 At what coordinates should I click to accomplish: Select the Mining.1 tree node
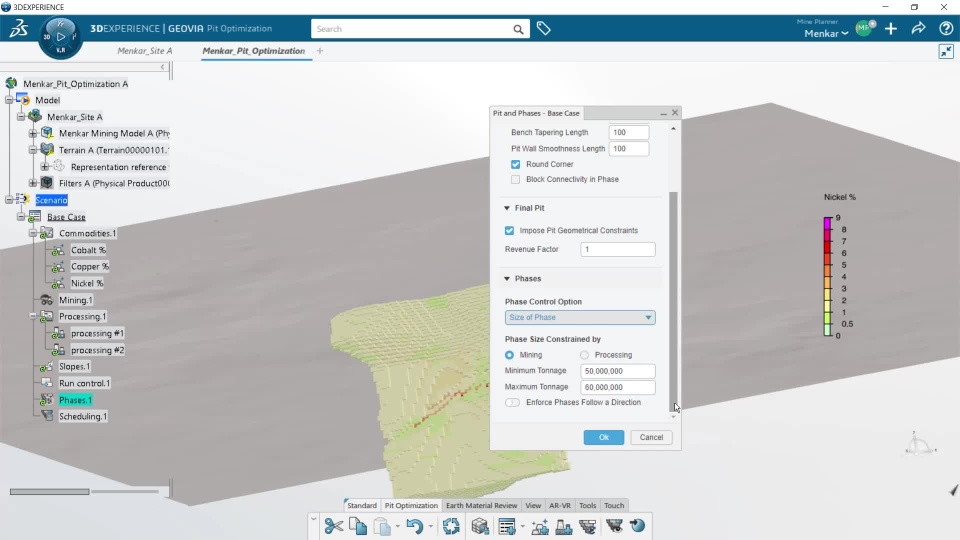(75, 300)
